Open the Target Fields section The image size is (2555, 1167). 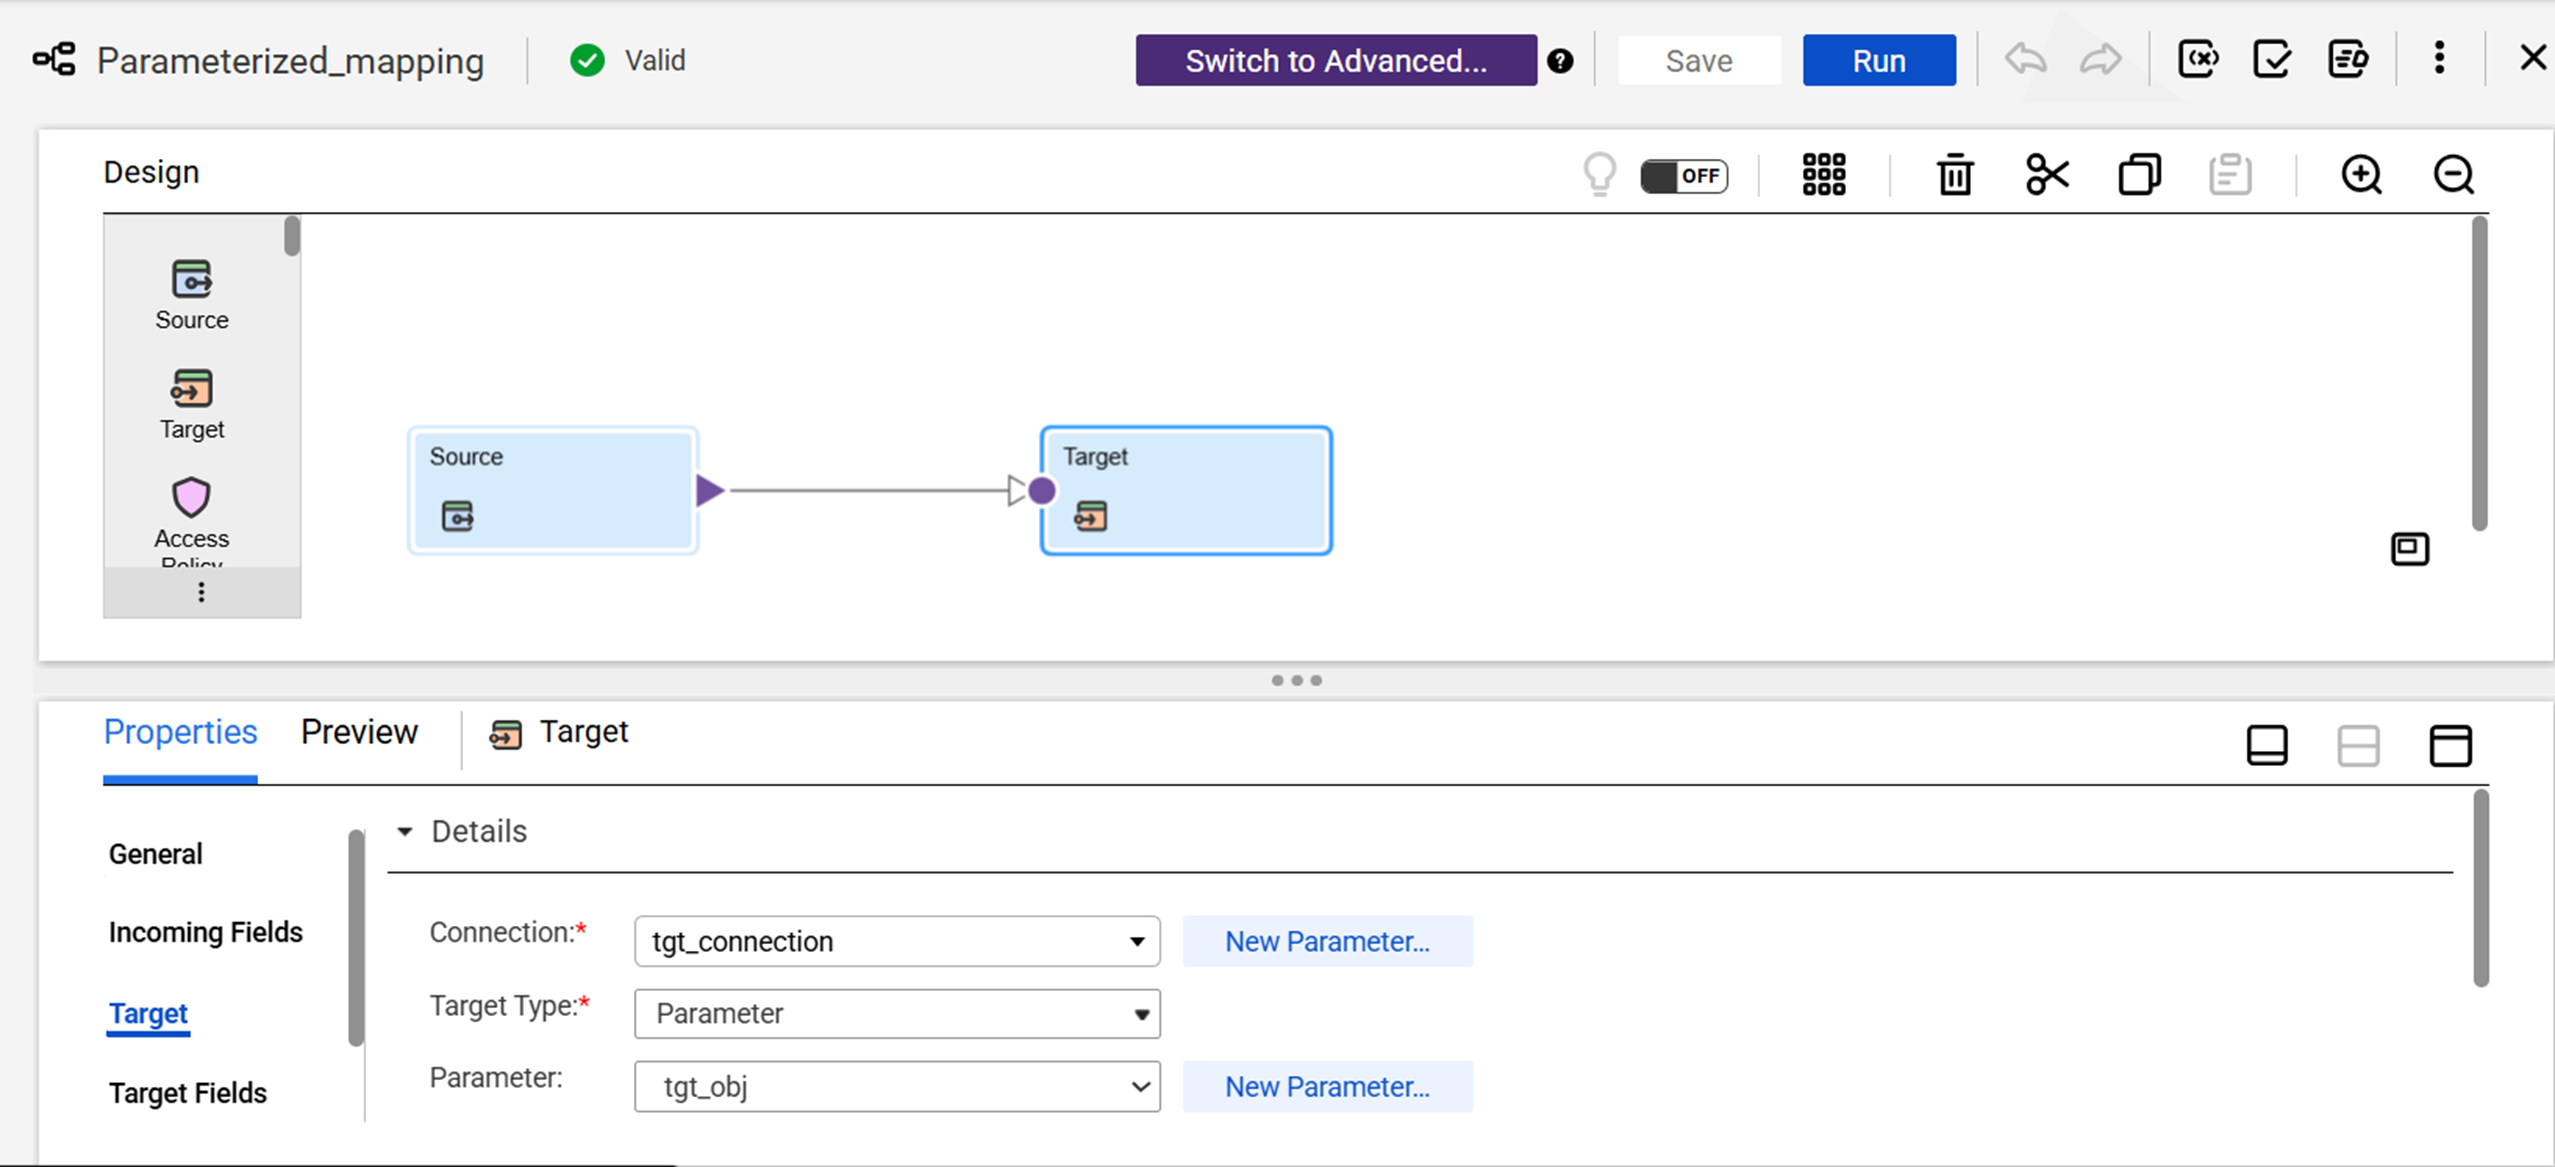(x=188, y=1093)
